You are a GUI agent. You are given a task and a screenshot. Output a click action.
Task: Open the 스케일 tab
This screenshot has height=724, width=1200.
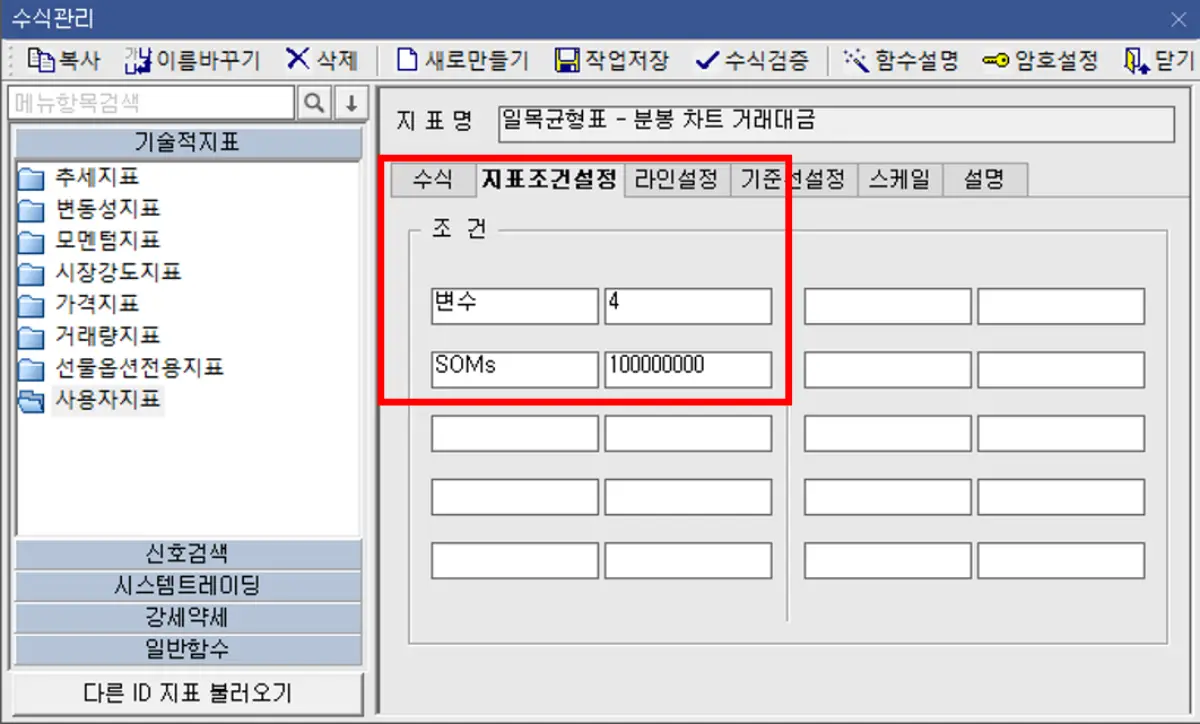[x=899, y=179]
